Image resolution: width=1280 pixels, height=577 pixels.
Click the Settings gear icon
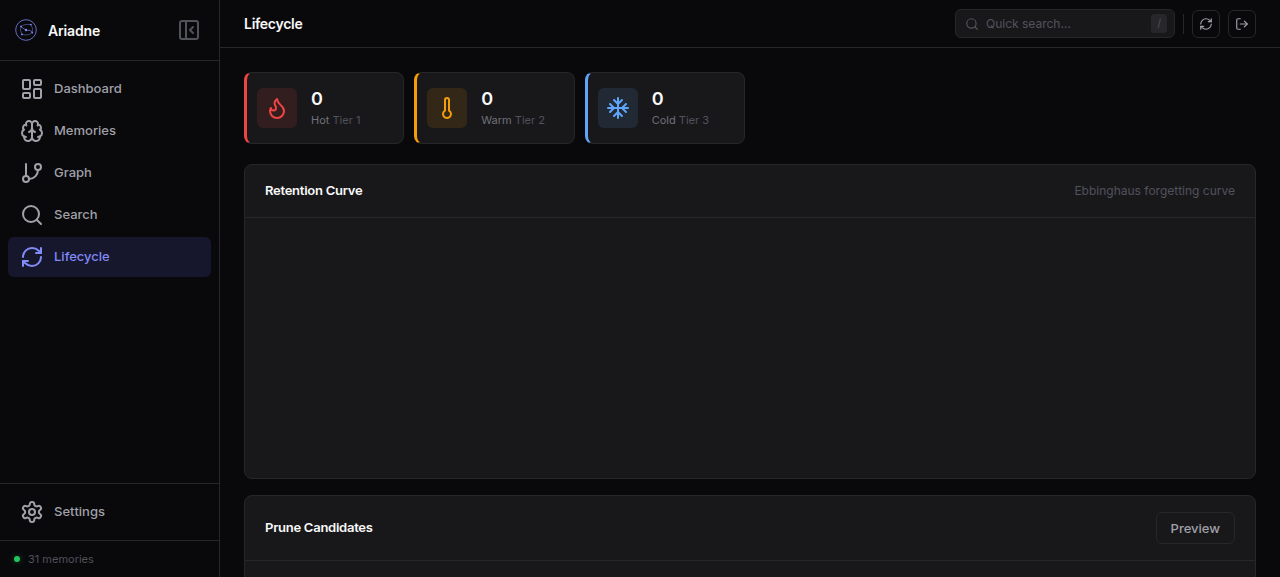point(32,512)
